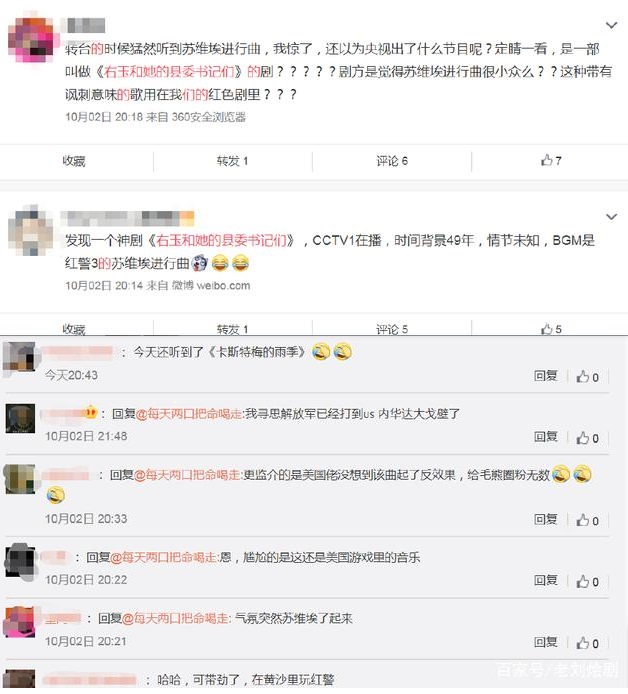Like the comment posted 10月02日 20:21
Viewport: 628px width, 694px height.
click(x=587, y=643)
